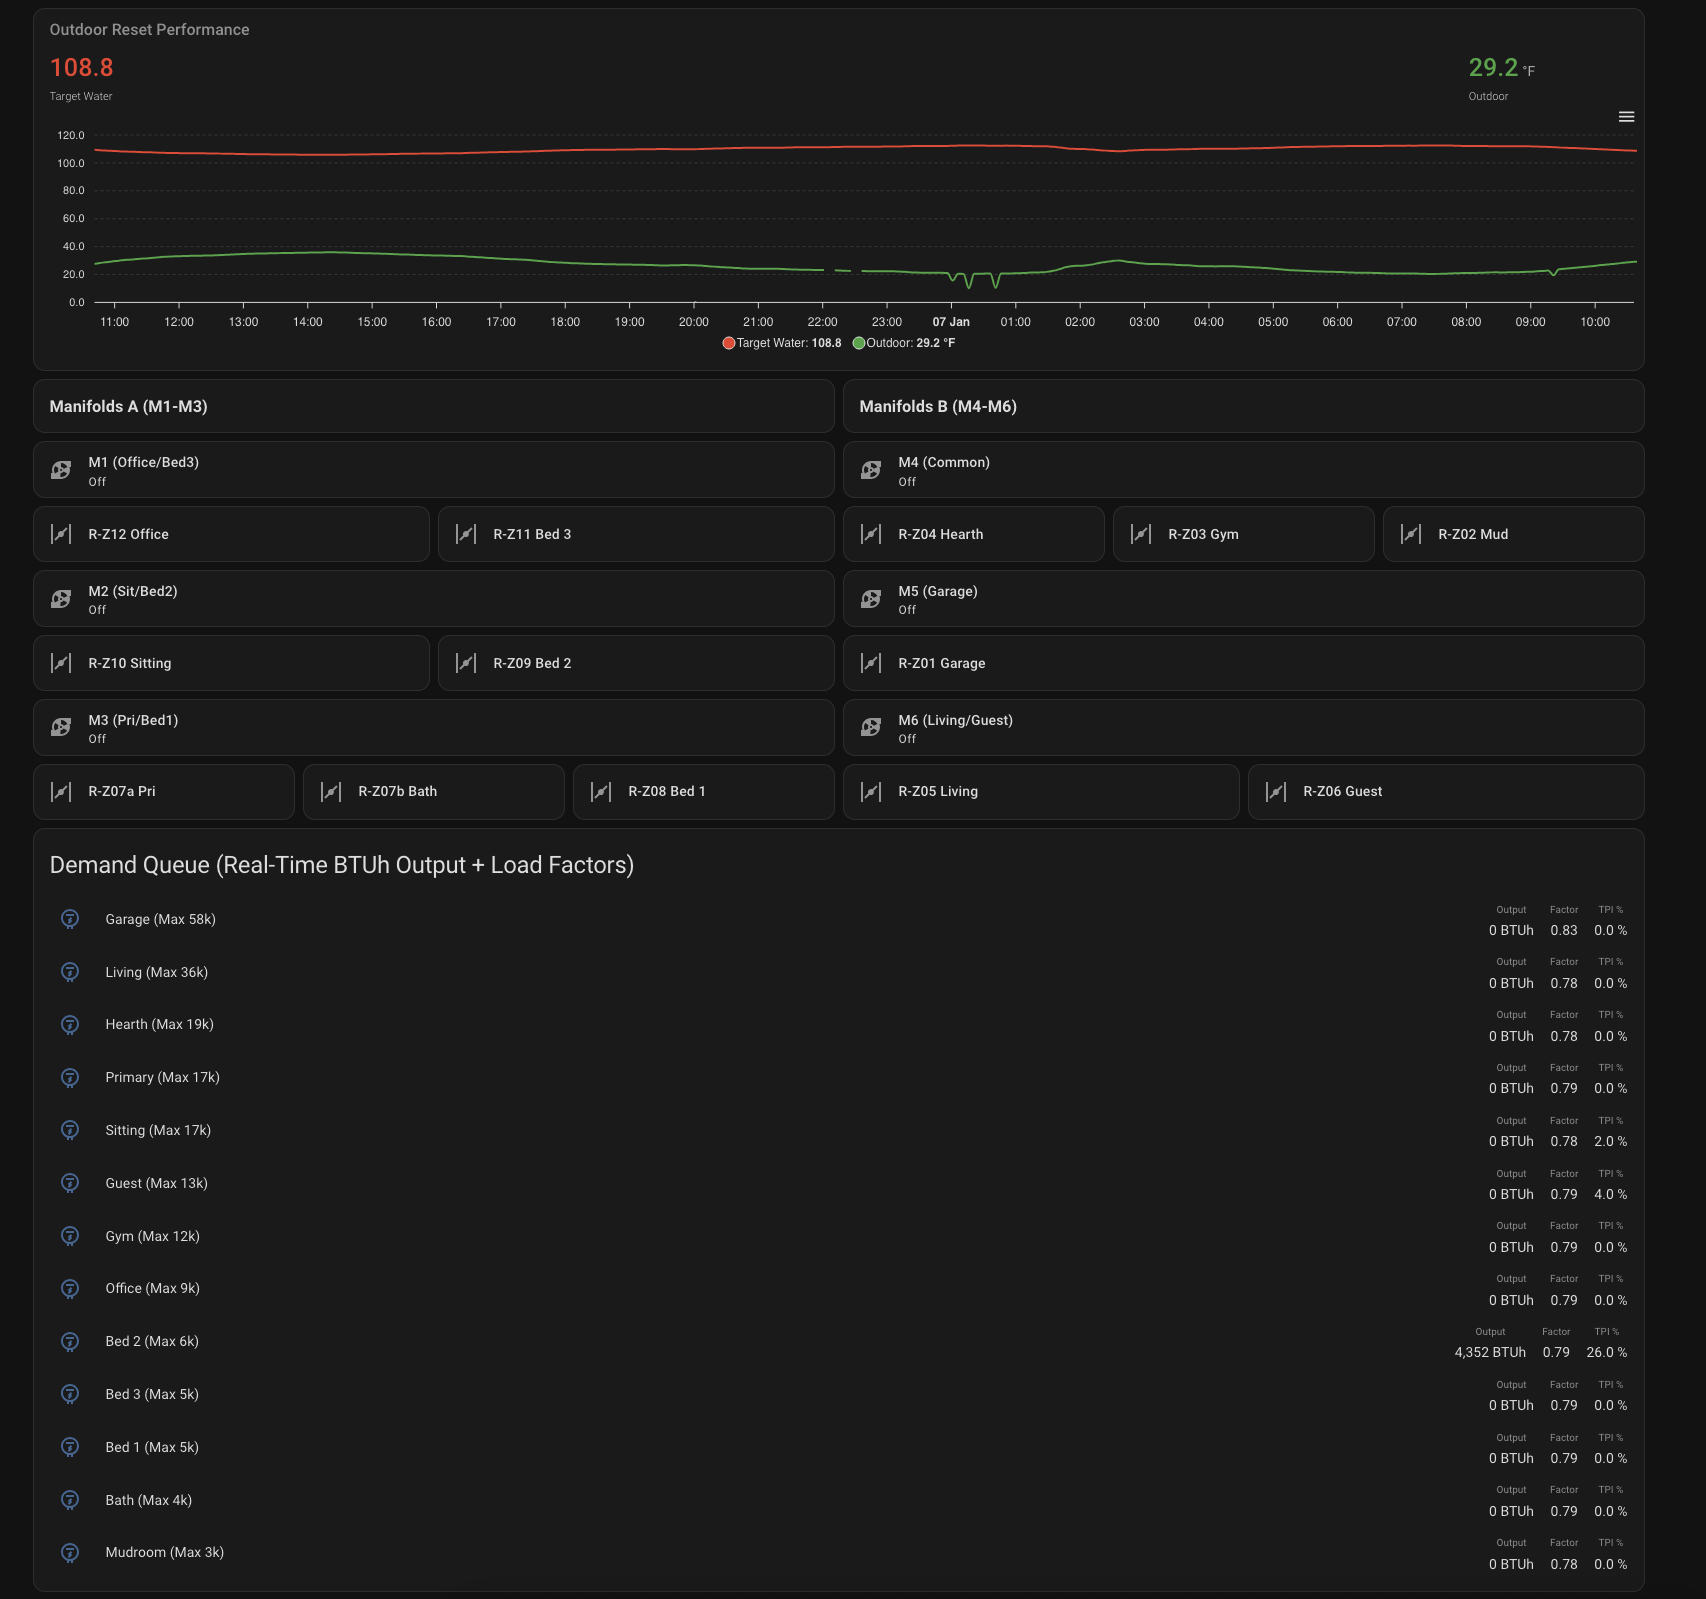Open the chart options hamburger menu
Viewport: 1706px width, 1599px height.
pyautogui.click(x=1627, y=117)
